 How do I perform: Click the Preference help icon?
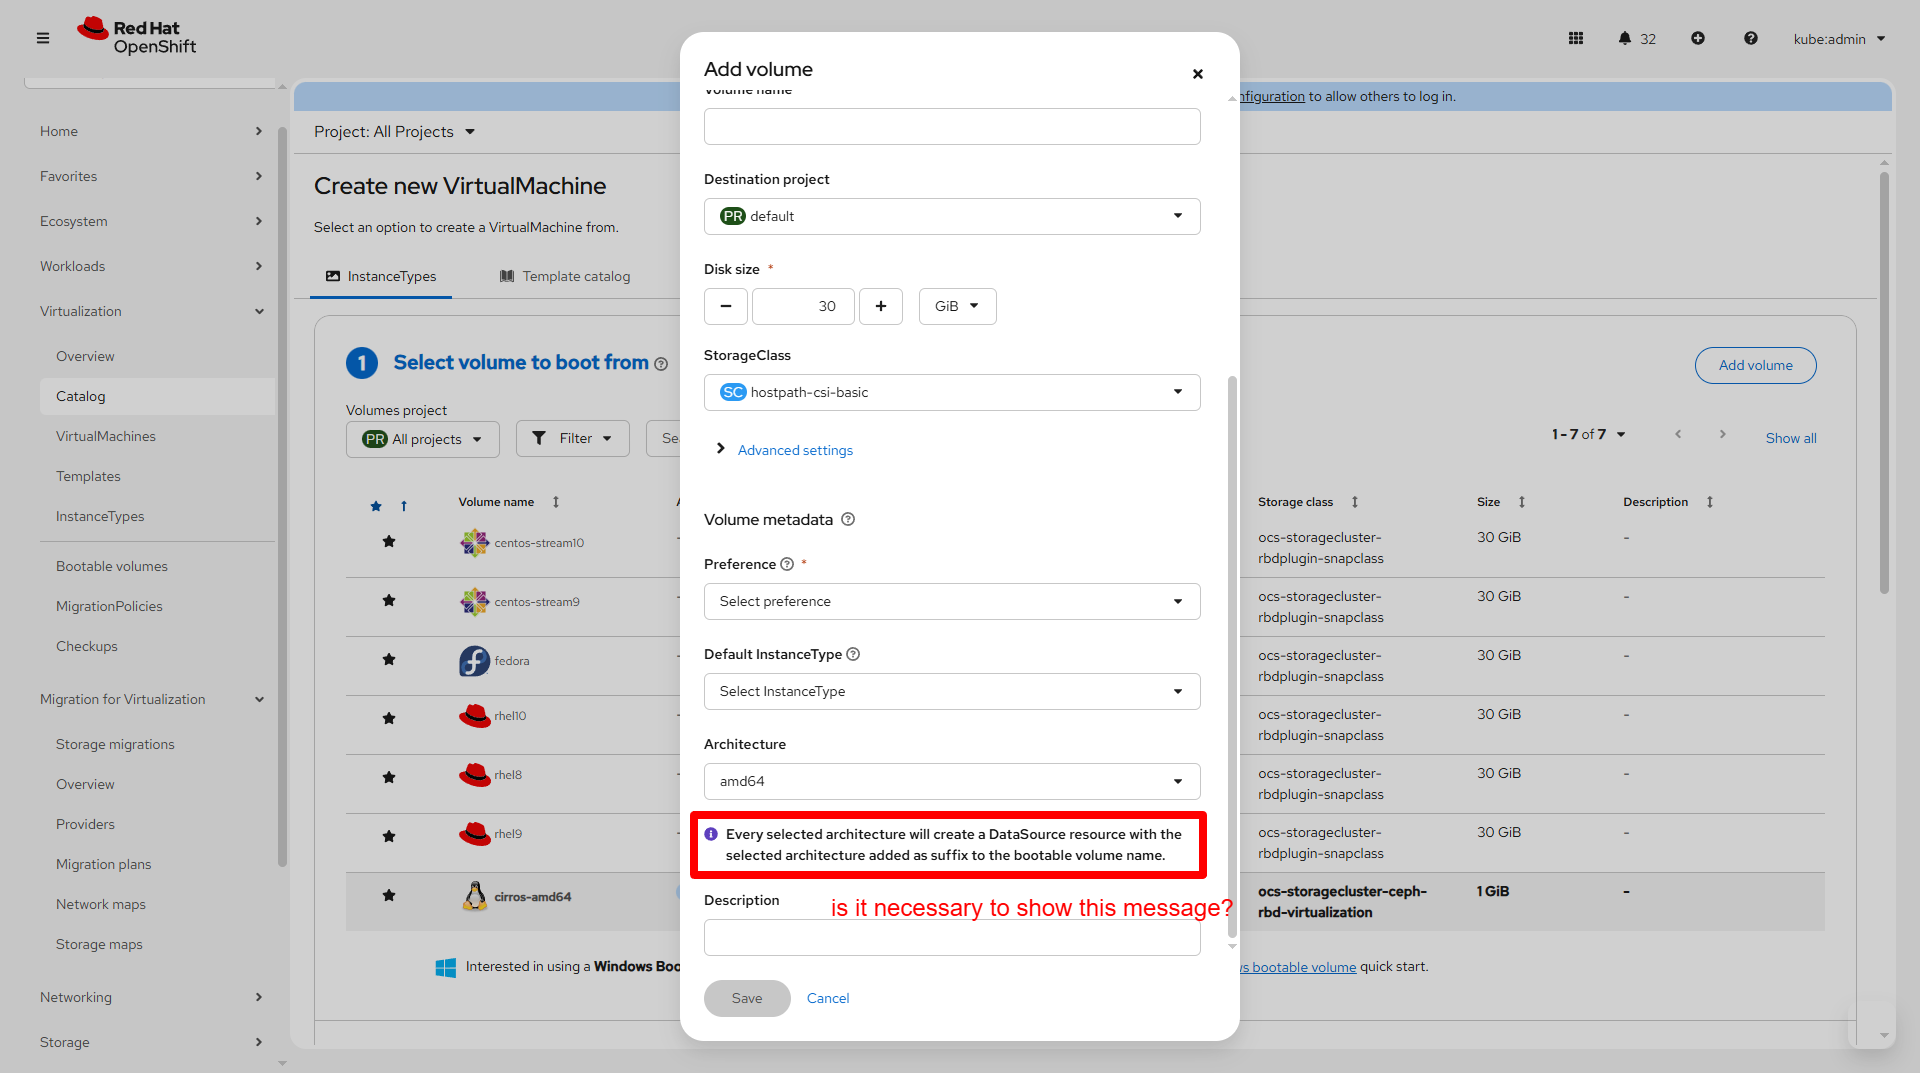(x=787, y=565)
